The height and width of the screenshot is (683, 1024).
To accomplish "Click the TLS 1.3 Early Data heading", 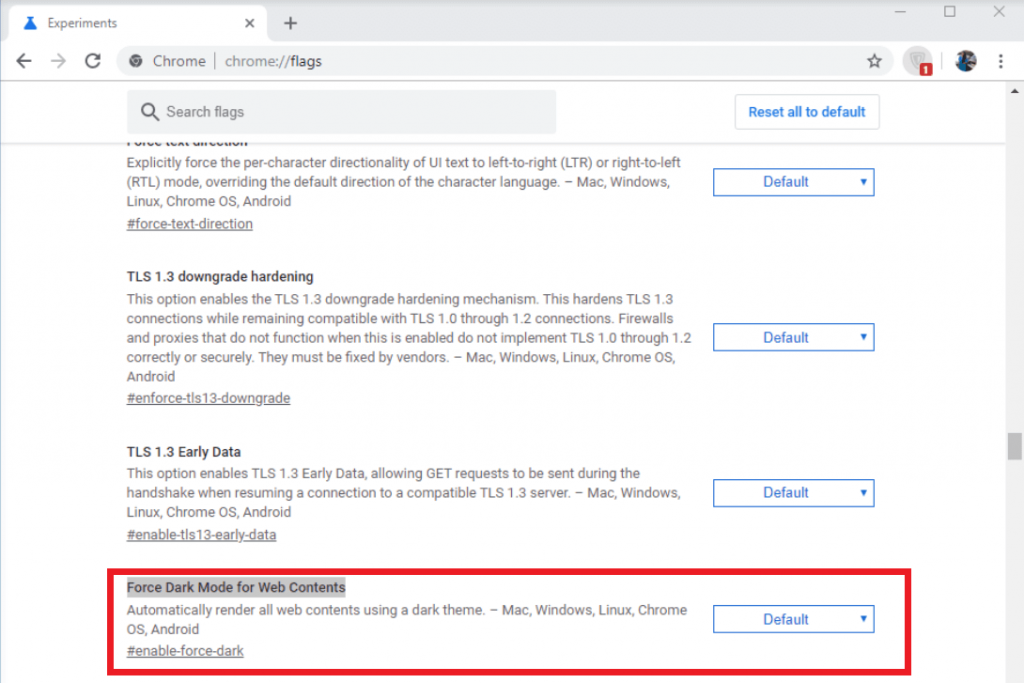I will (184, 452).
